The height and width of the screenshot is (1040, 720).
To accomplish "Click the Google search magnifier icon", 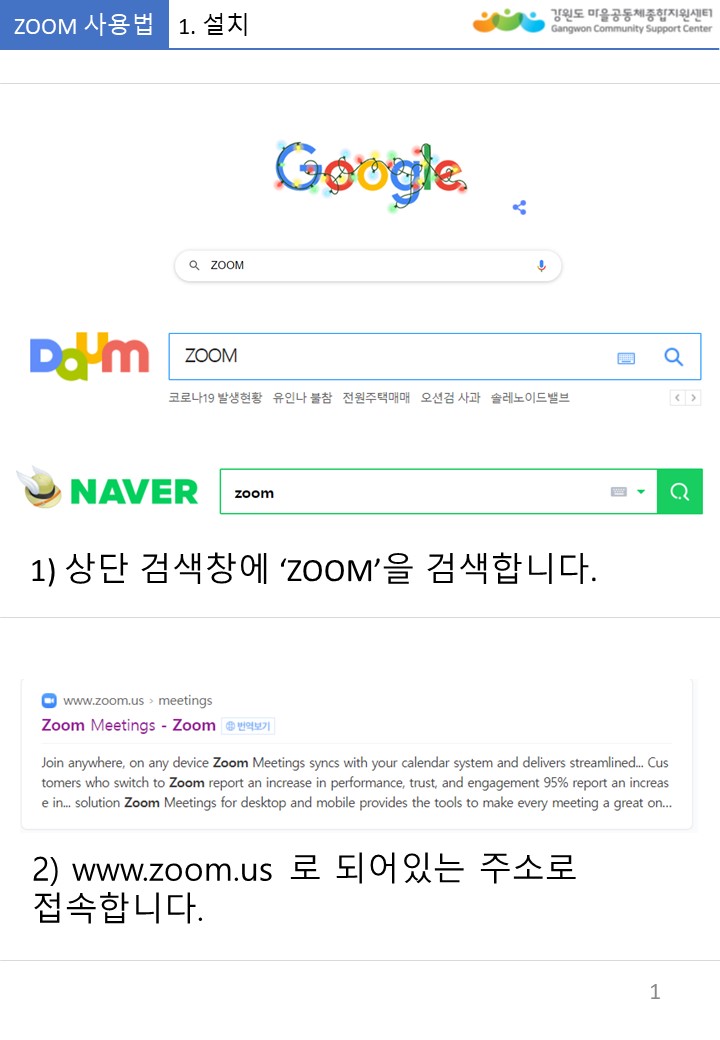I will 194,265.
